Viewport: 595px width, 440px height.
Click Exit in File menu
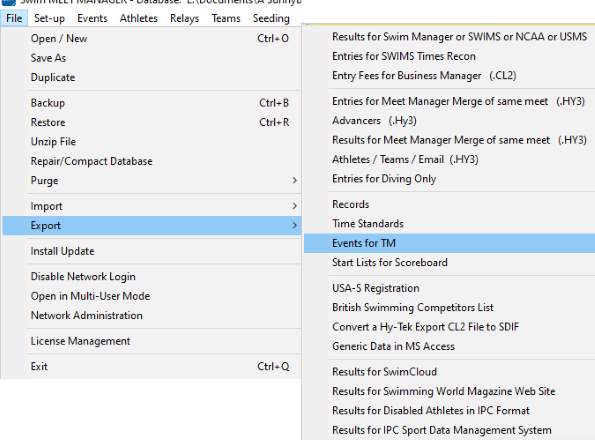tap(152, 366)
